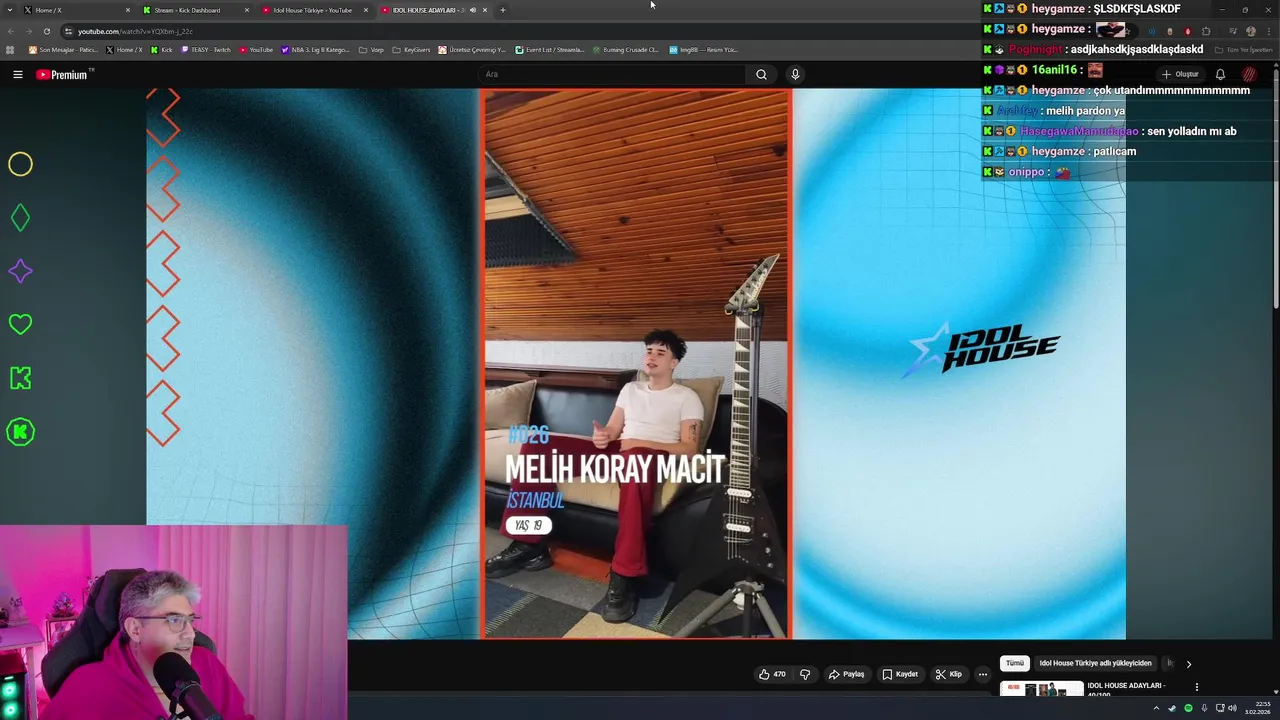Dislike the video with thumbs-down
The height and width of the screenshot is (720, 1280).
point(805,674)
